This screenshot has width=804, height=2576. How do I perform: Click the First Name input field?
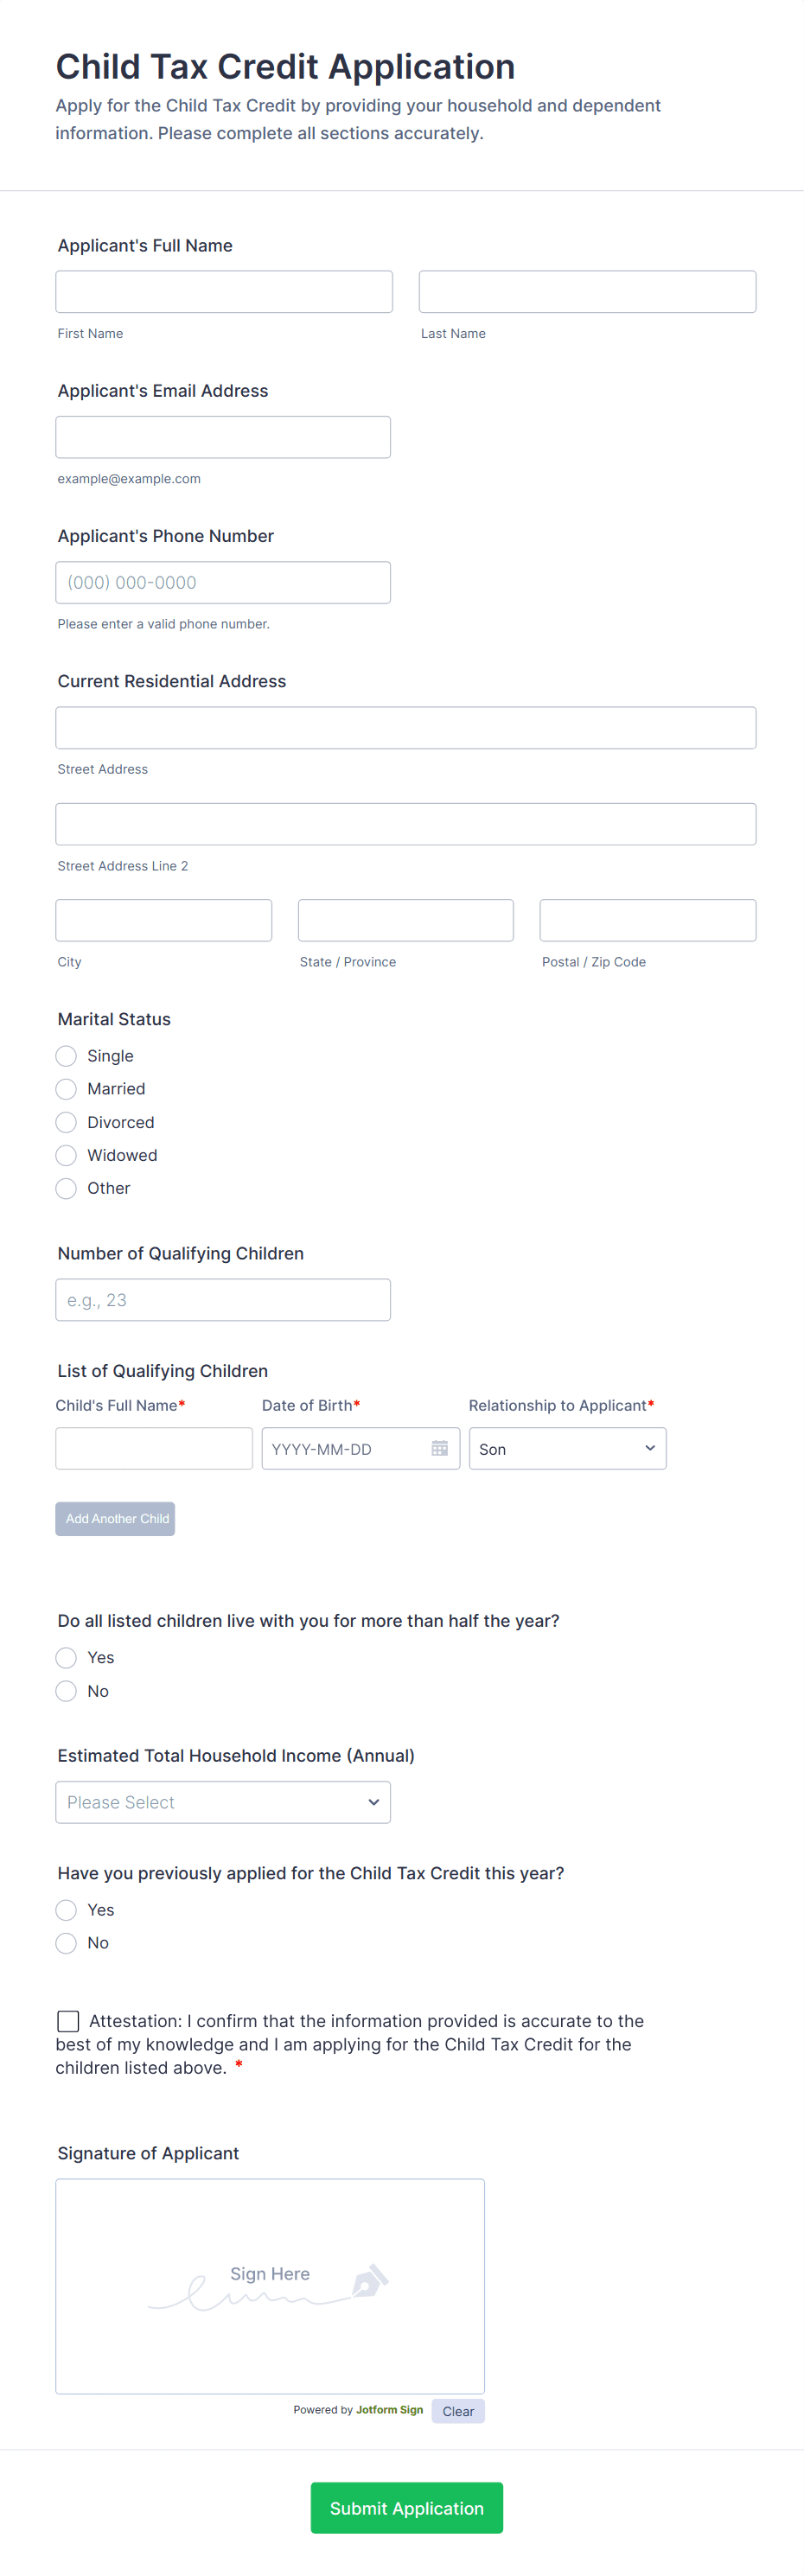click(x=224, y=291)
